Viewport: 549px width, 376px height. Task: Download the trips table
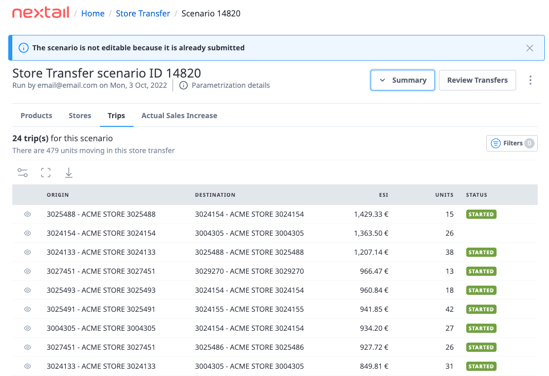pos(69,173)
